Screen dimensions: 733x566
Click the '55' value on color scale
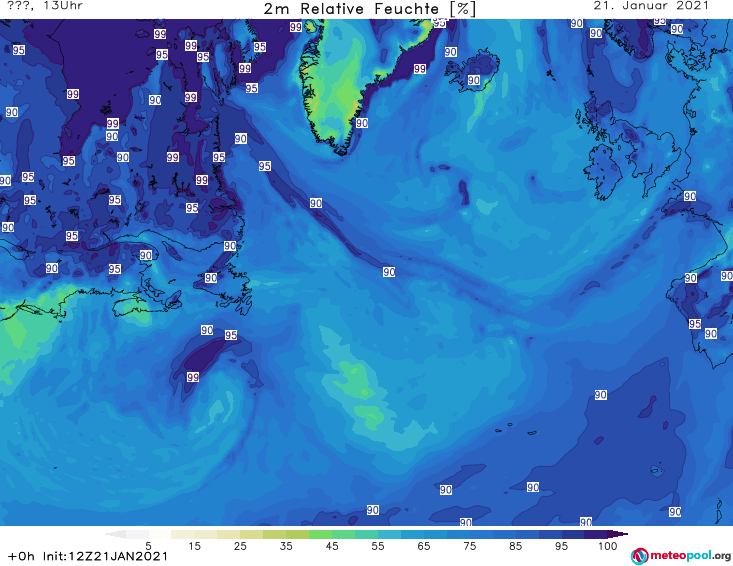click(377, 546)
